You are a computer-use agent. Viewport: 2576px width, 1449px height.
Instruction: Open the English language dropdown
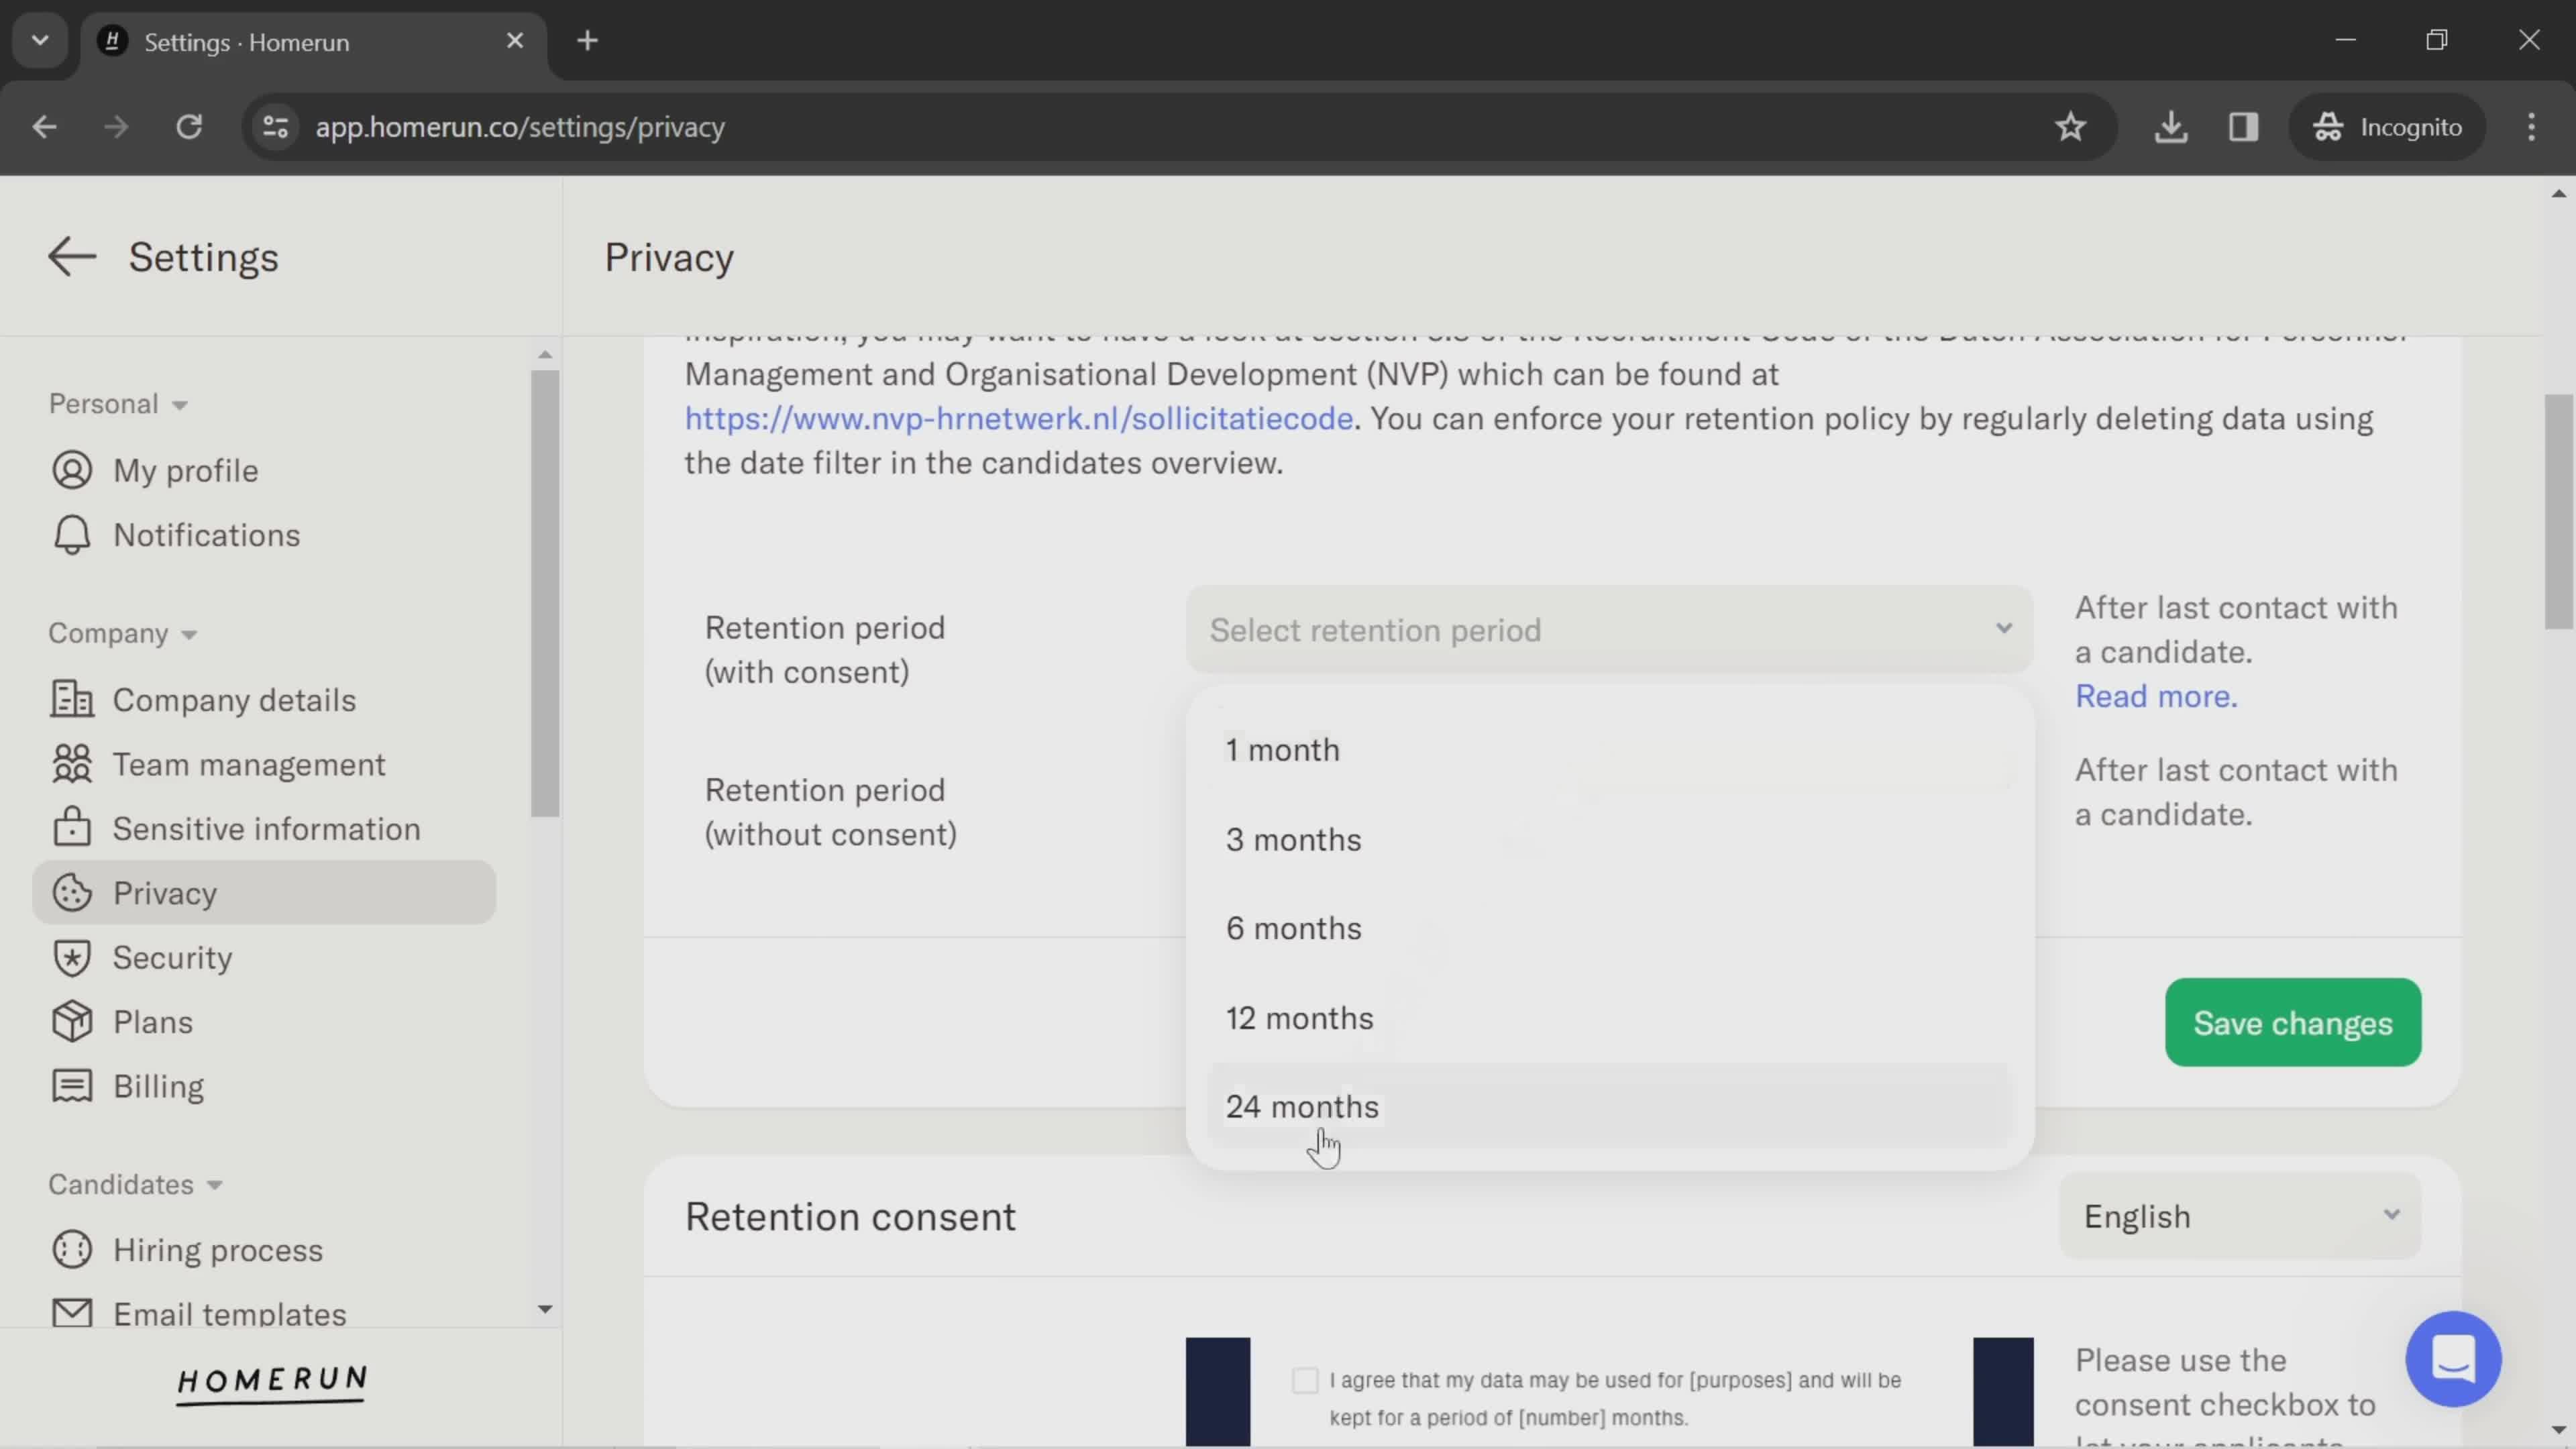2240,1216
